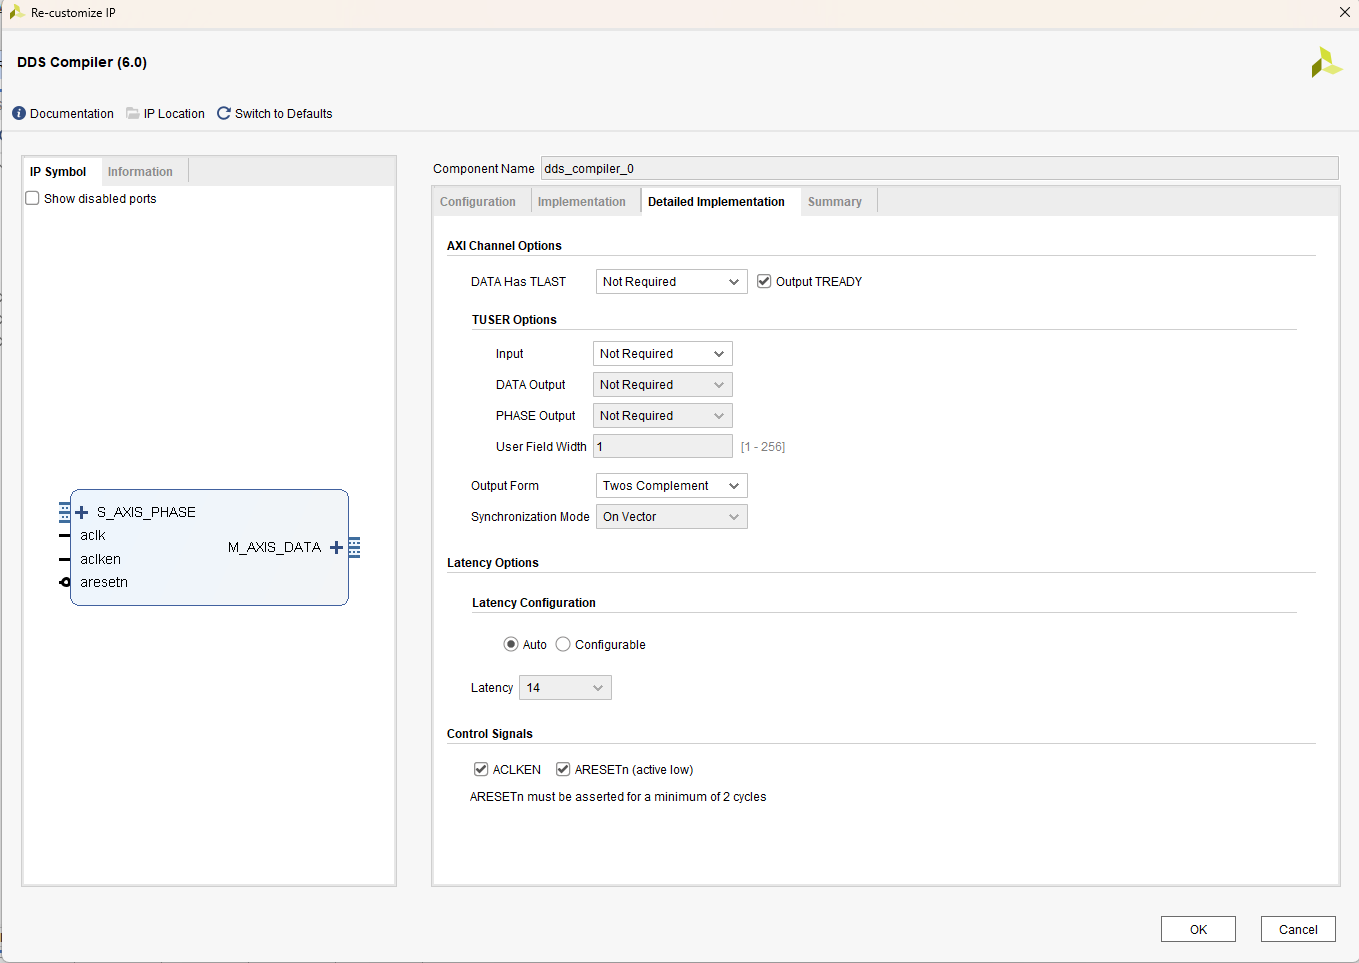Screen dimensions: 1359x963
Task: Click M_AXIS_DATA port label
Action: coord(274,548)
